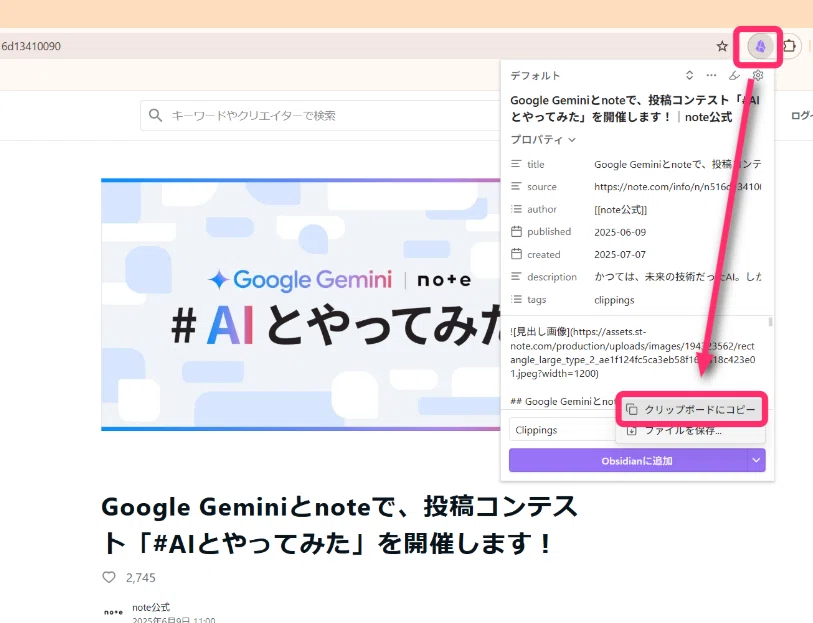Activate the highlighter pen icon
The image size is (813, 623).
pos(734,76)
